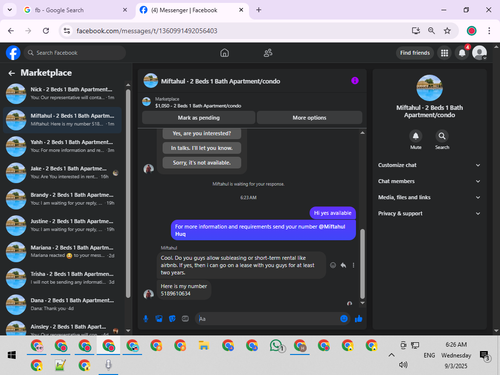Open the notifications bell
The height and width of the screenshot is (375, 500).
click(x=462, y=53)
